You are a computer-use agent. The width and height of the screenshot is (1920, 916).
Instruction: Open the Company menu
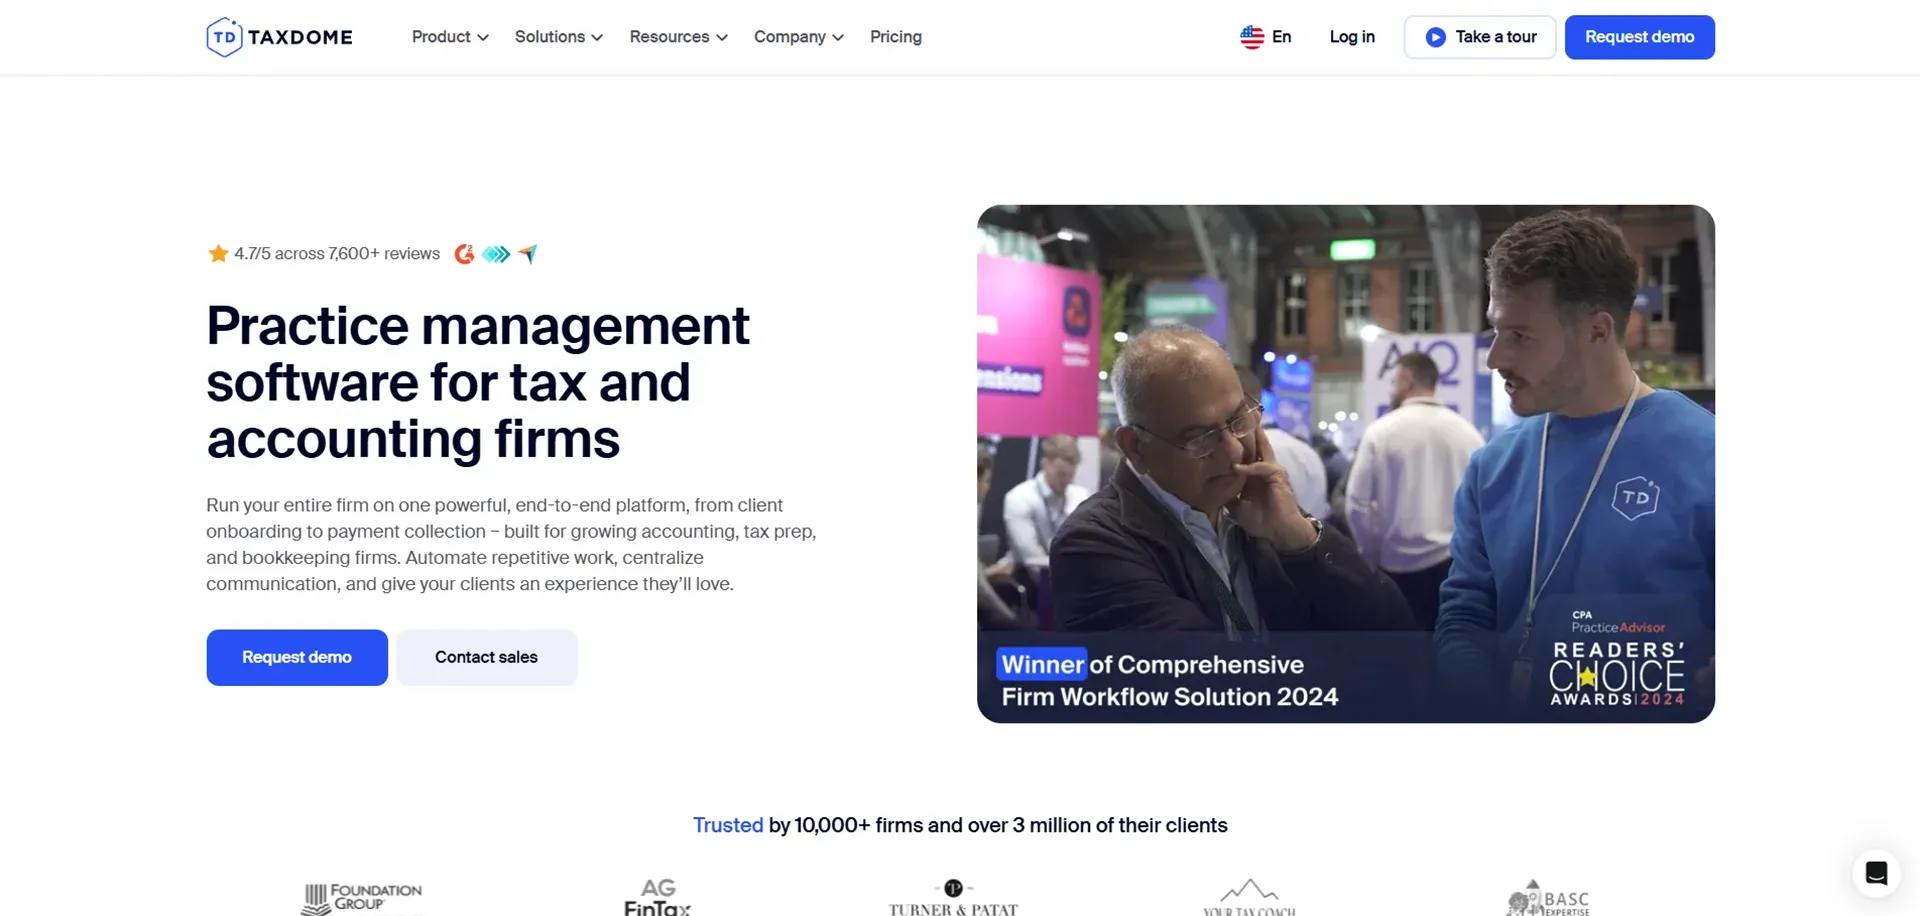pos(798,36)
